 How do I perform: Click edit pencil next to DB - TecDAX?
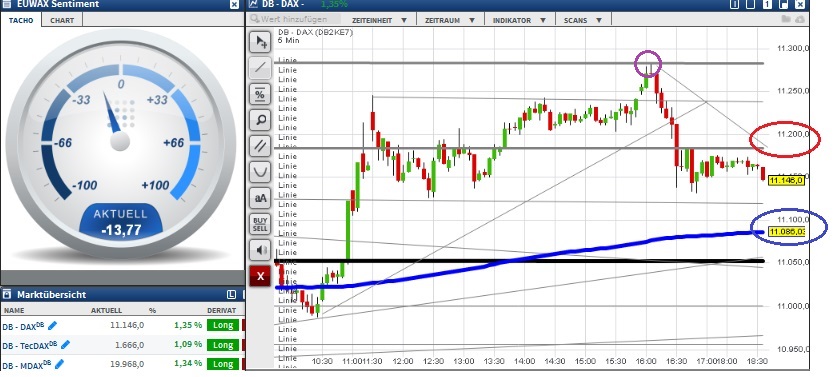point(65,345)
